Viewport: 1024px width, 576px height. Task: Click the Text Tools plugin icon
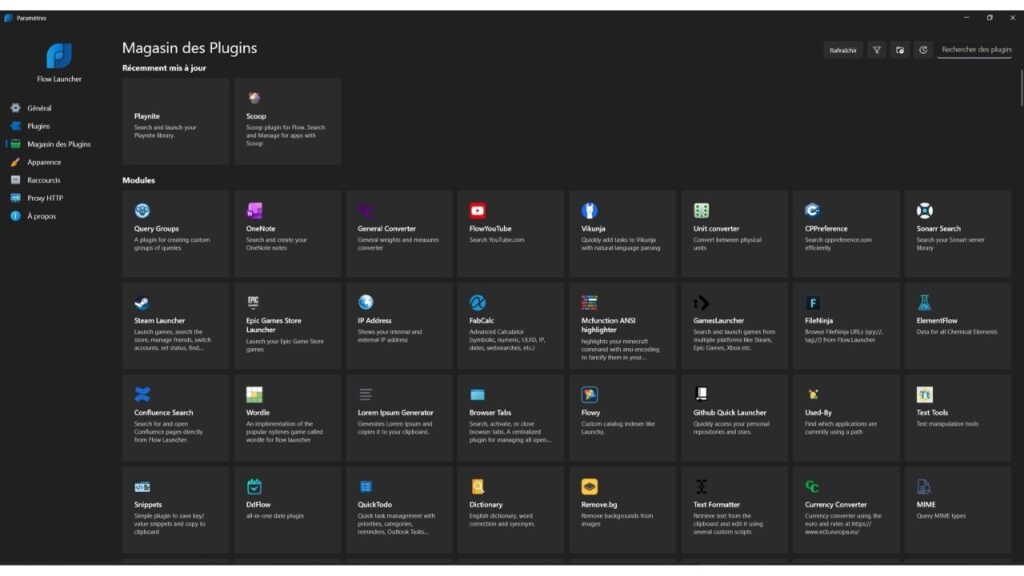pyautogui.click(x=925, y=394)
